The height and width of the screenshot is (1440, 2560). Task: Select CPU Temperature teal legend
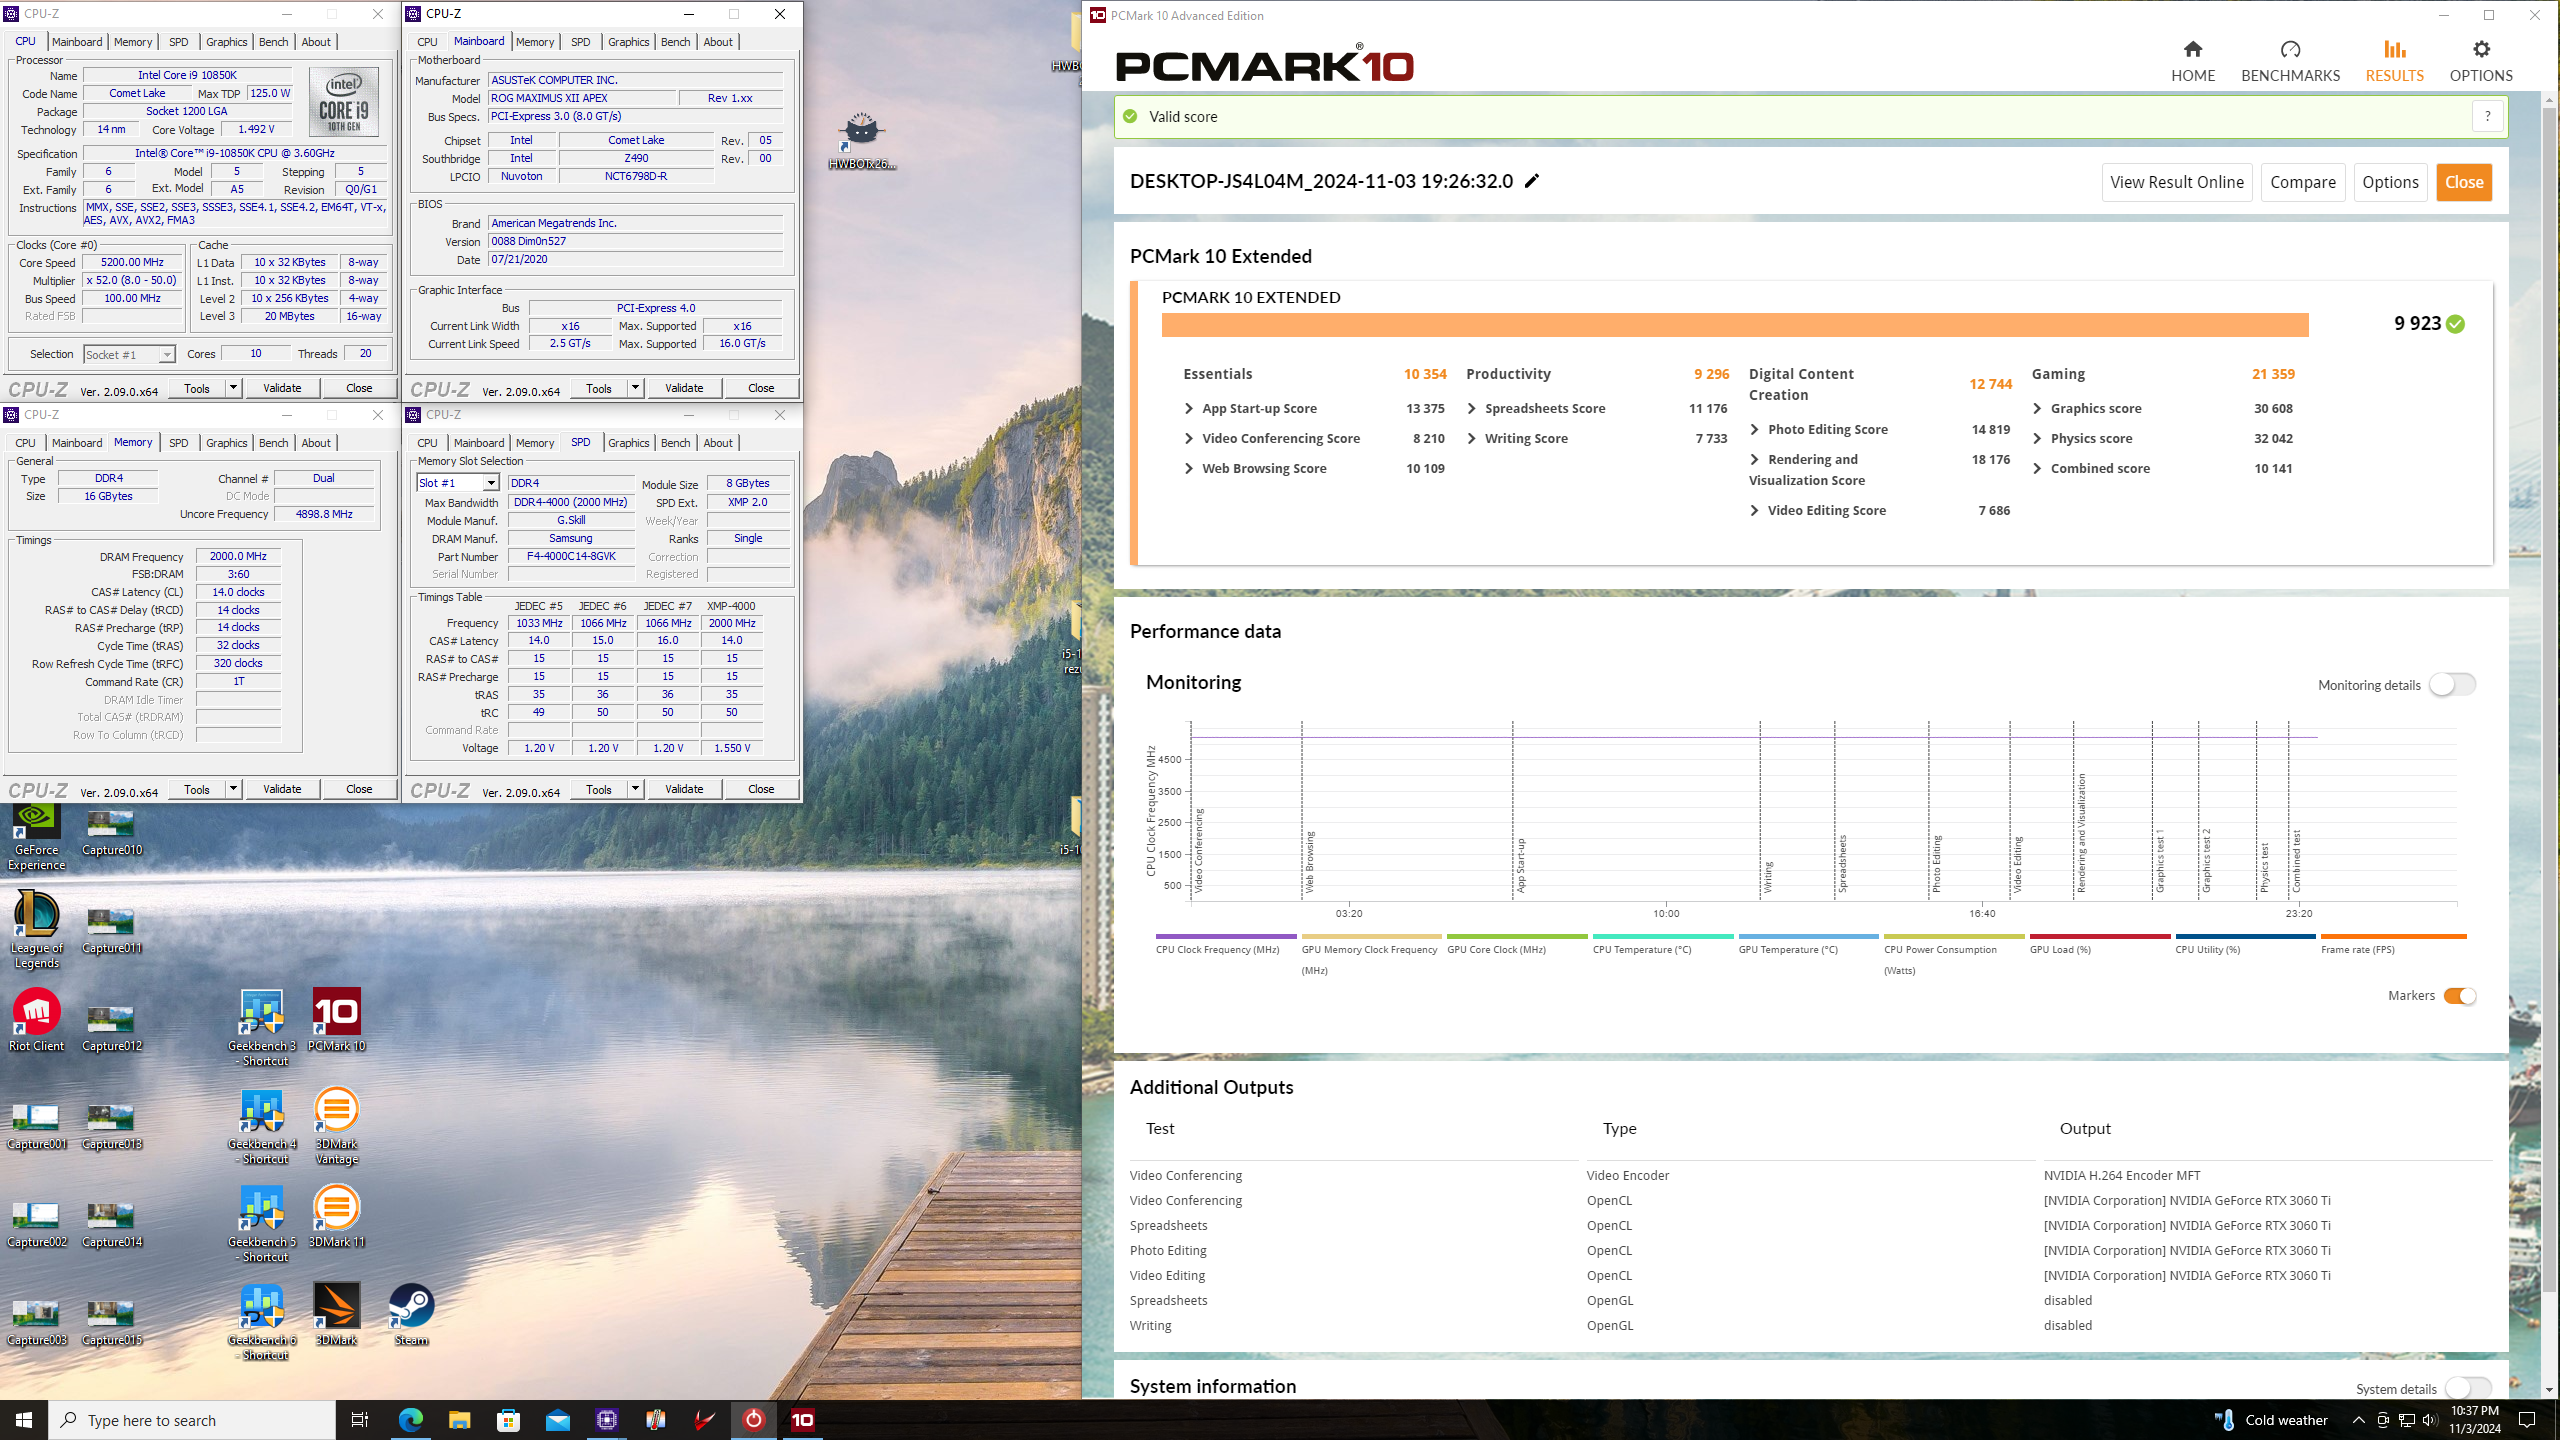pos(1662,945)
